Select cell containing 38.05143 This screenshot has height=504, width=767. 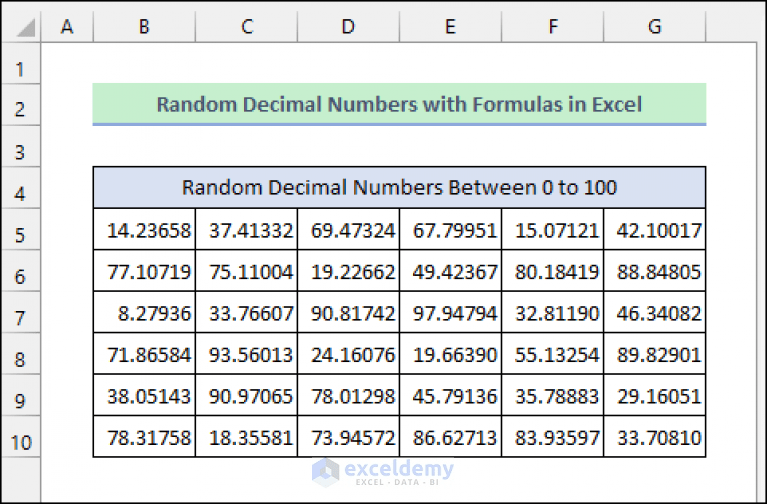click(x=144, y=395)
